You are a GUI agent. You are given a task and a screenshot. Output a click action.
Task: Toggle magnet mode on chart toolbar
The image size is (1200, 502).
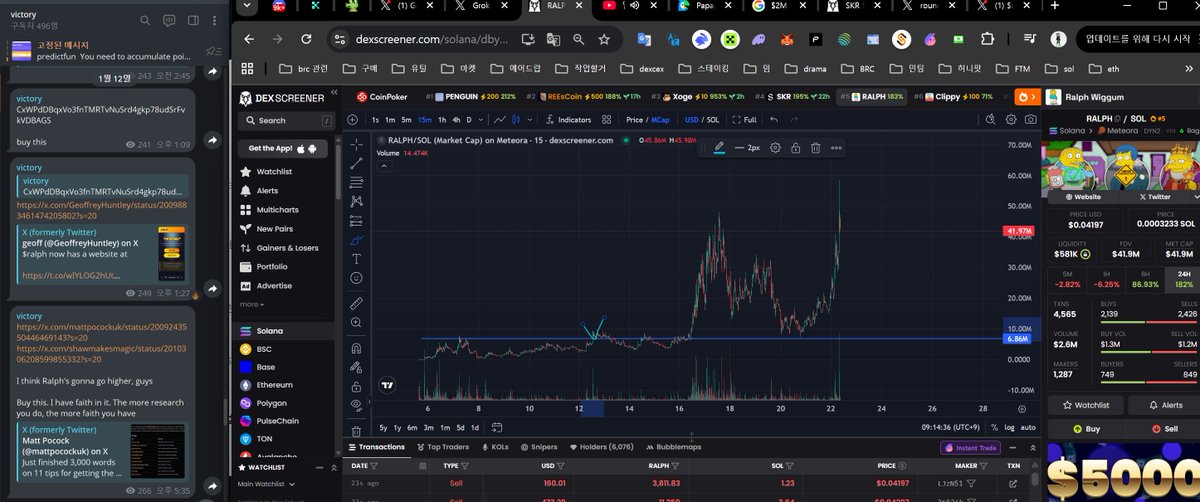(x=357, y=348)
